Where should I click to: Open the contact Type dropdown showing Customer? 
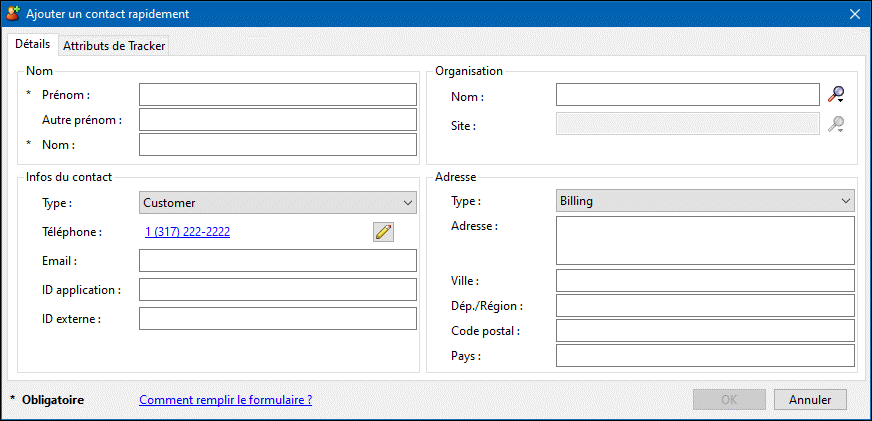tap(277, 202)
